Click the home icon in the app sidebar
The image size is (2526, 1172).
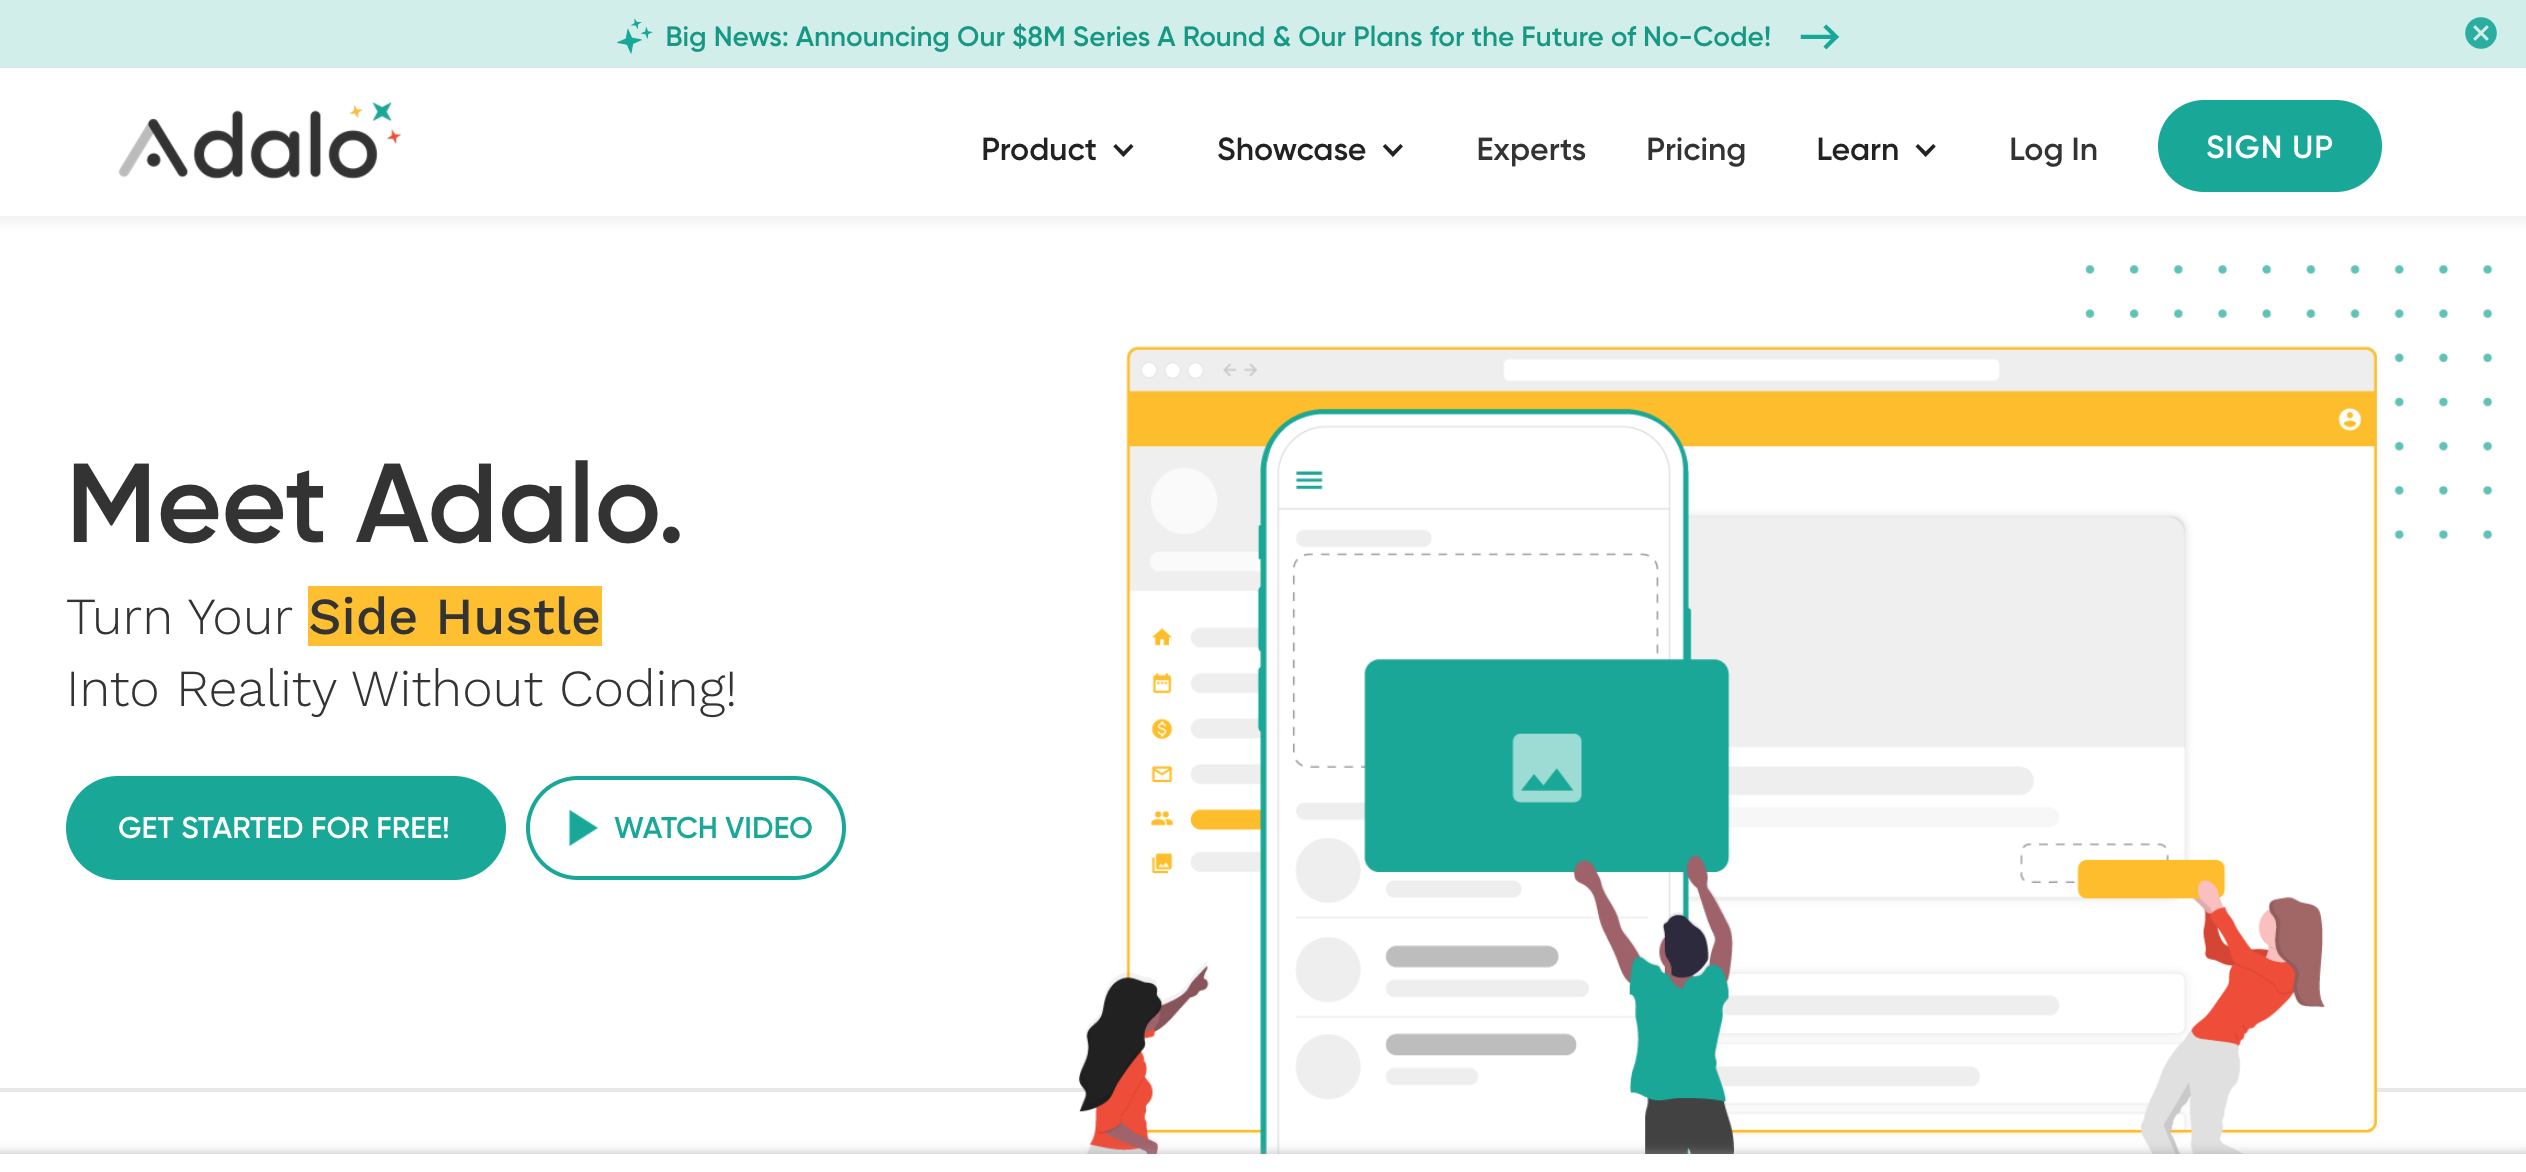click(x=1162, y=636)
